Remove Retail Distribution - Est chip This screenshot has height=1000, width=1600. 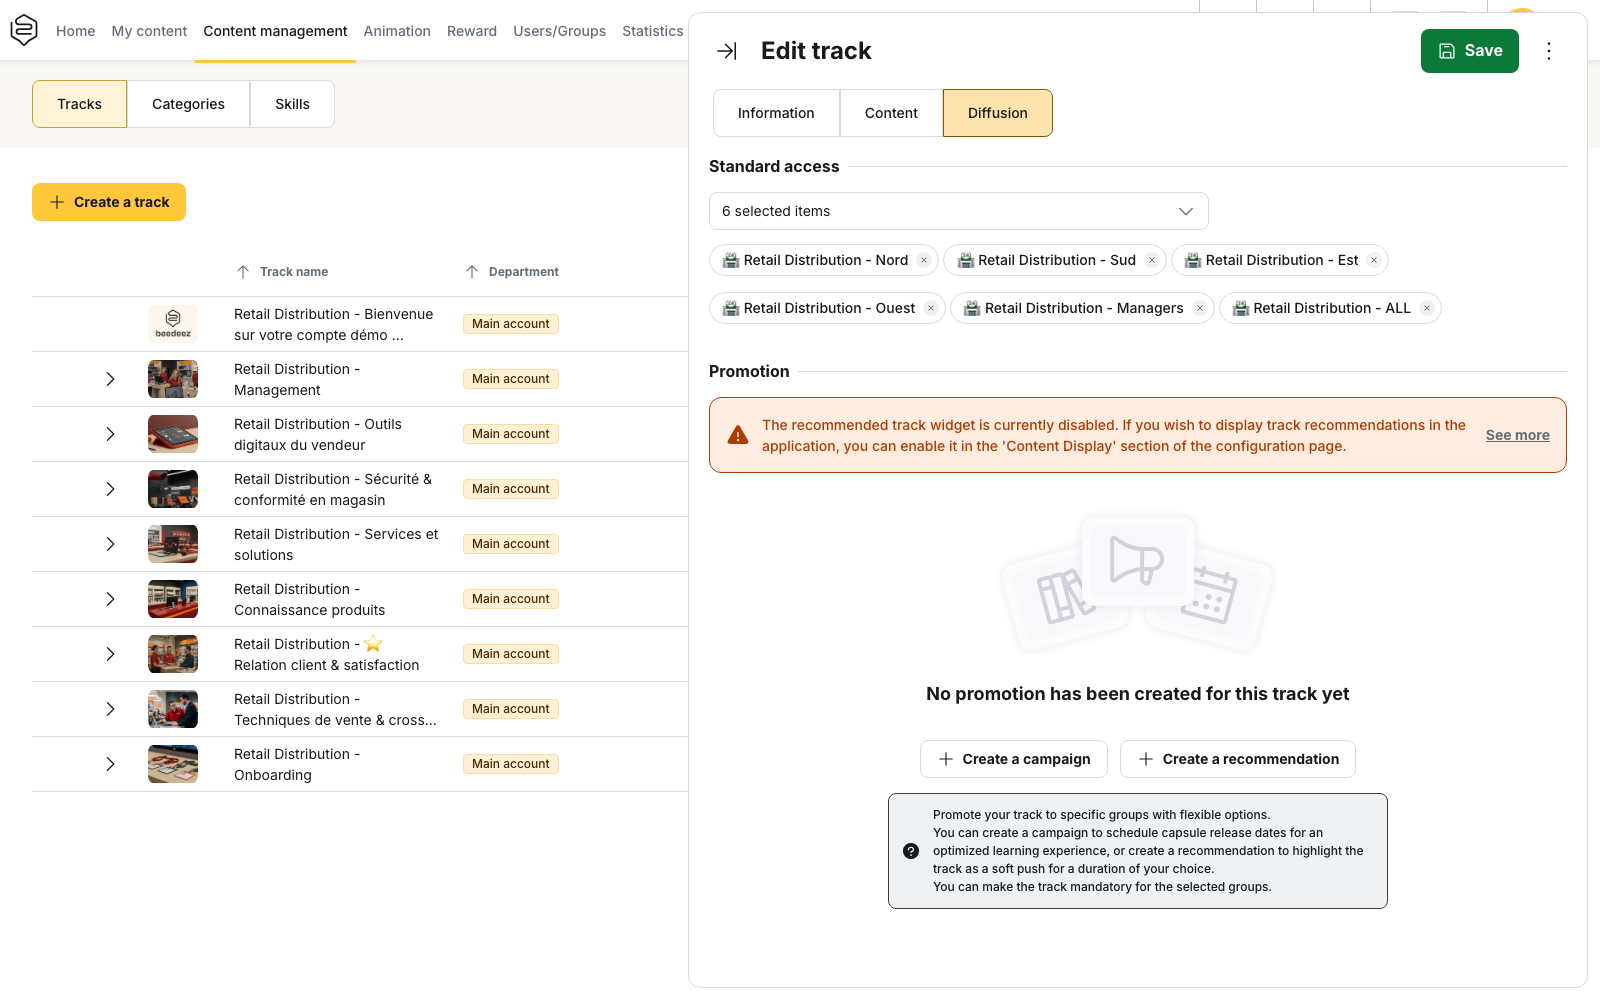[1374, 260]
